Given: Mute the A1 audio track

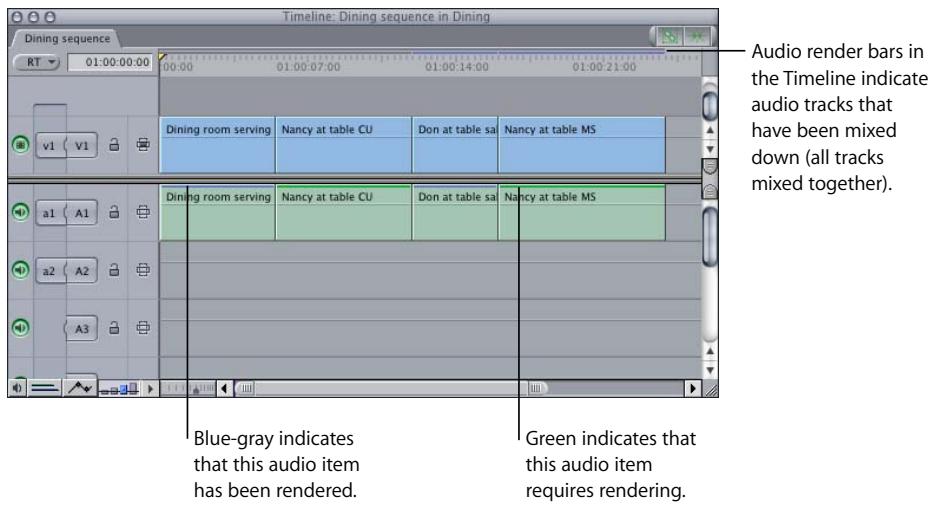Looking at the screenshot, I should (x=20, y=212).
